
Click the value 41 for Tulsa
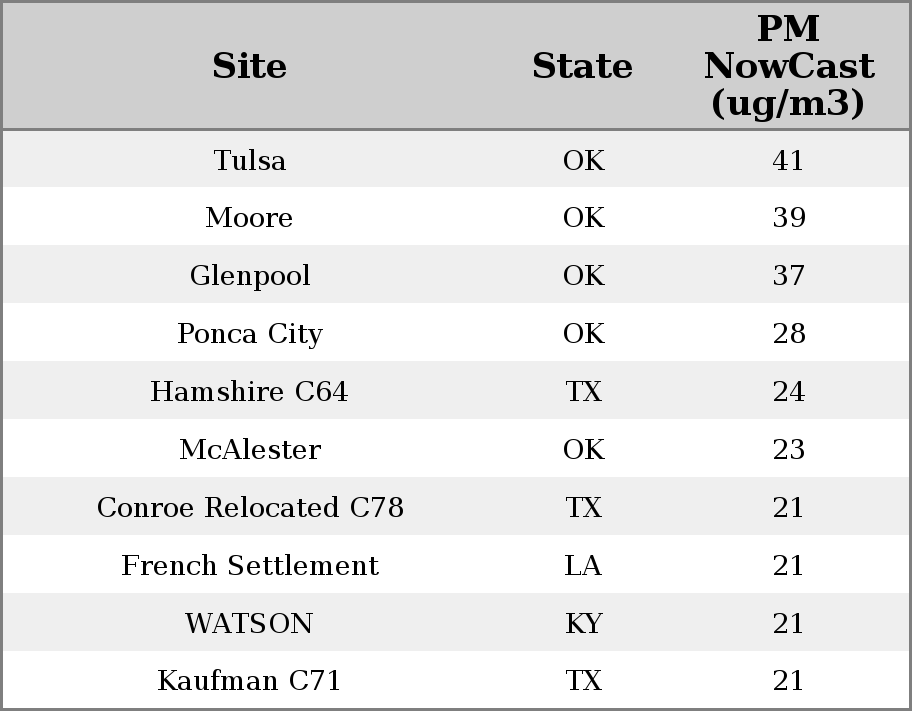coord(789,160)
